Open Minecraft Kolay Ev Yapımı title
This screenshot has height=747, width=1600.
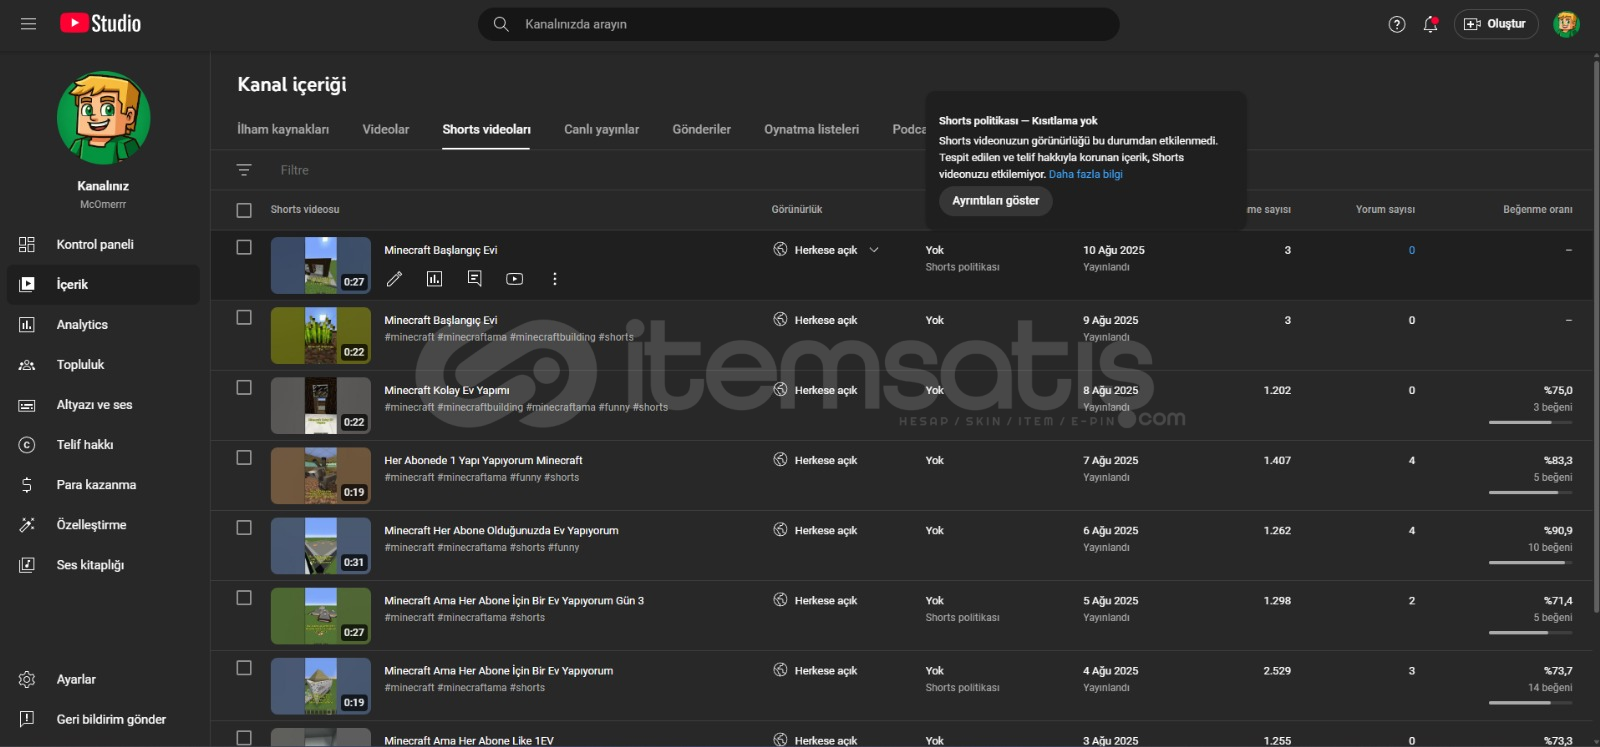(447, 390)
